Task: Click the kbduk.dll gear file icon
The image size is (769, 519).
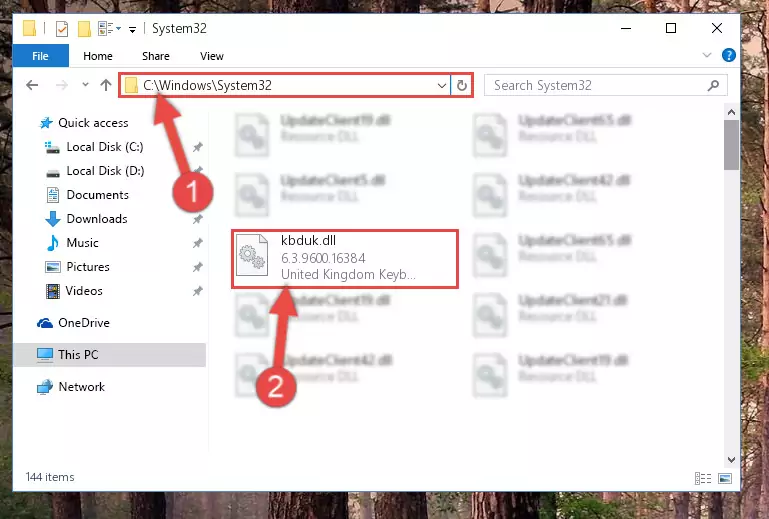Action: point(252,255)
